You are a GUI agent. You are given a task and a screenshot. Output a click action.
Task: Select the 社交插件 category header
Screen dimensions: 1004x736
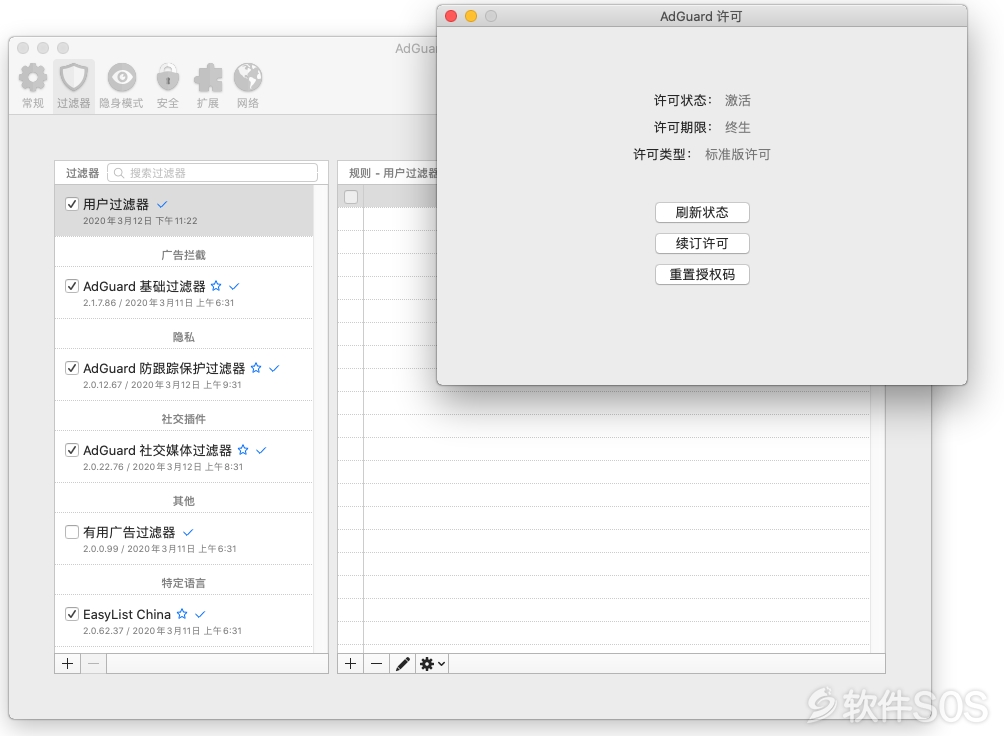click(184, 419)
